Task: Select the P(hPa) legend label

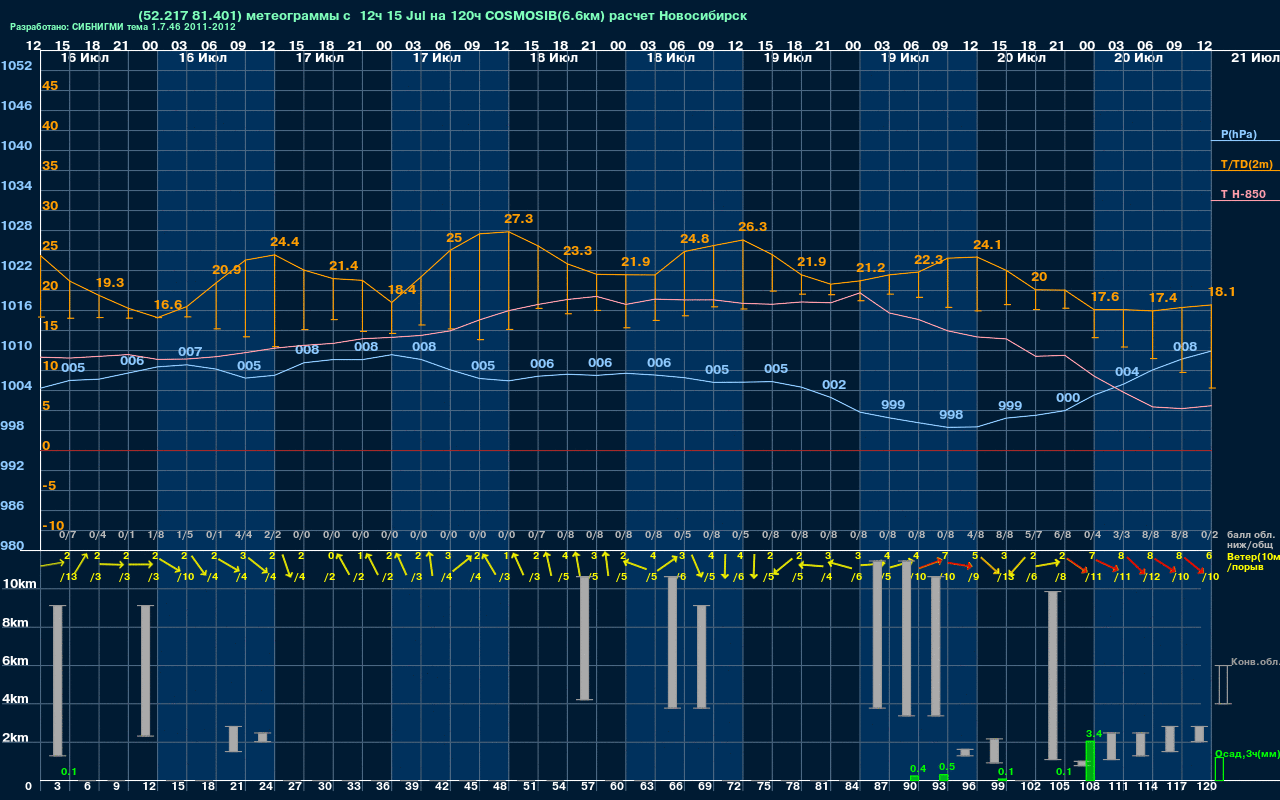Action: [1238, 134]
